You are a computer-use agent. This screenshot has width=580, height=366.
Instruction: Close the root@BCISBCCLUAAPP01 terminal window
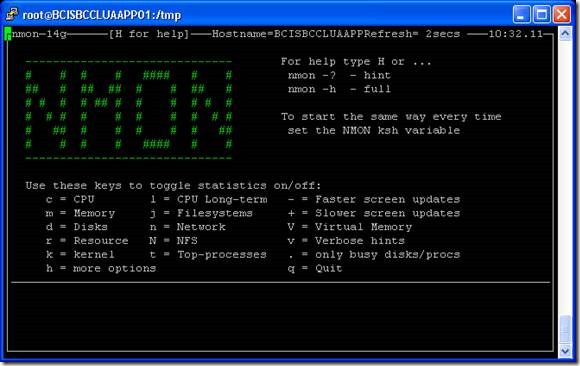coord(562,14)
